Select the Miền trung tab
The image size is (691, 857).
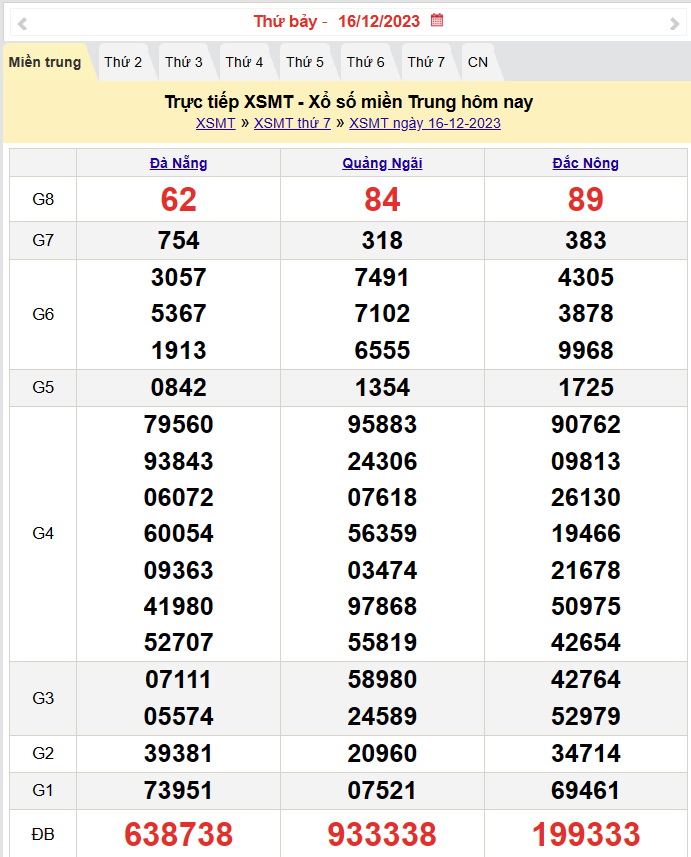[45, 62]
